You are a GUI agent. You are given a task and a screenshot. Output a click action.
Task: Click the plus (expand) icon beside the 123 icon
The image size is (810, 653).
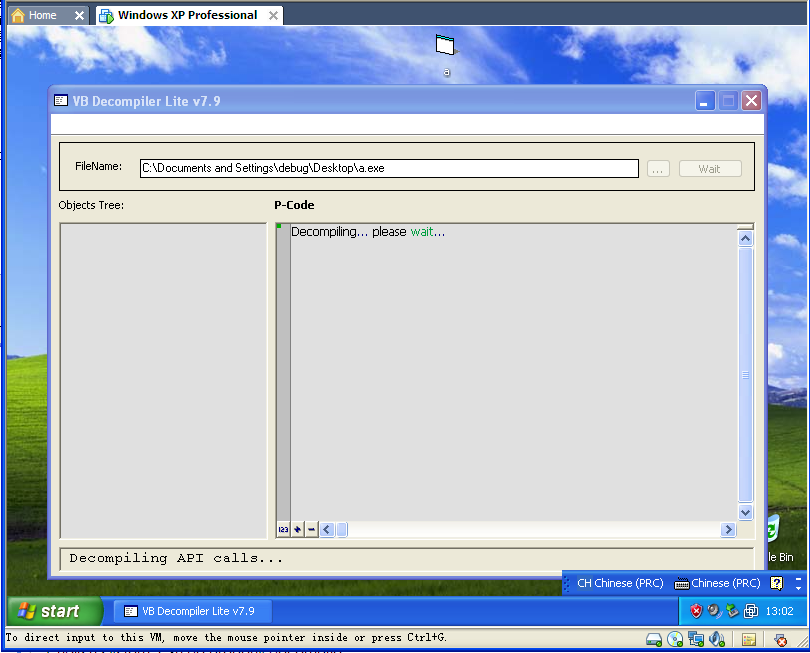point(298,530)
